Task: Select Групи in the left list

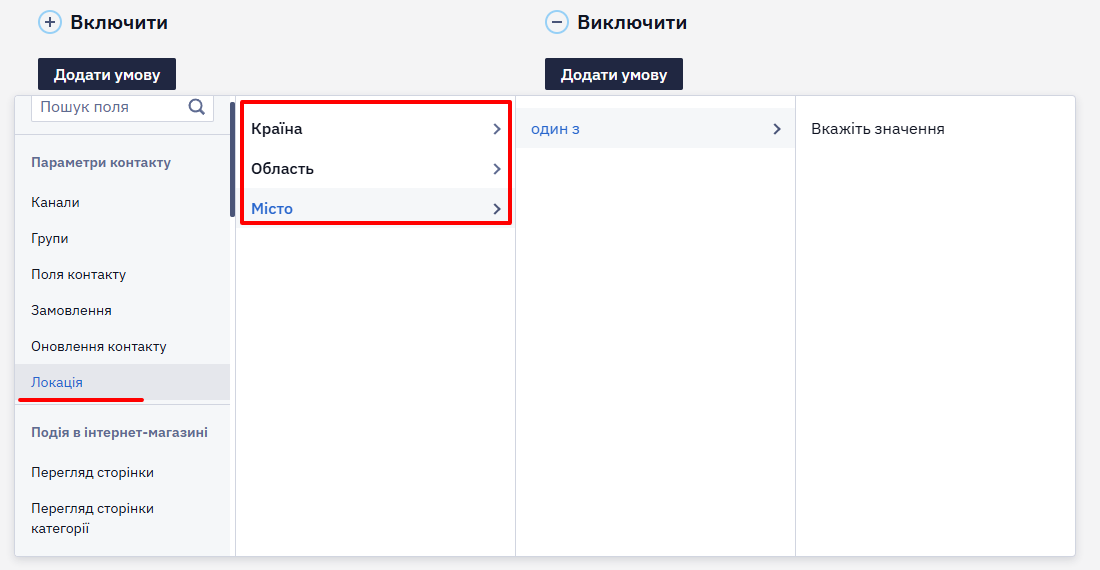Action: (50, 238)
